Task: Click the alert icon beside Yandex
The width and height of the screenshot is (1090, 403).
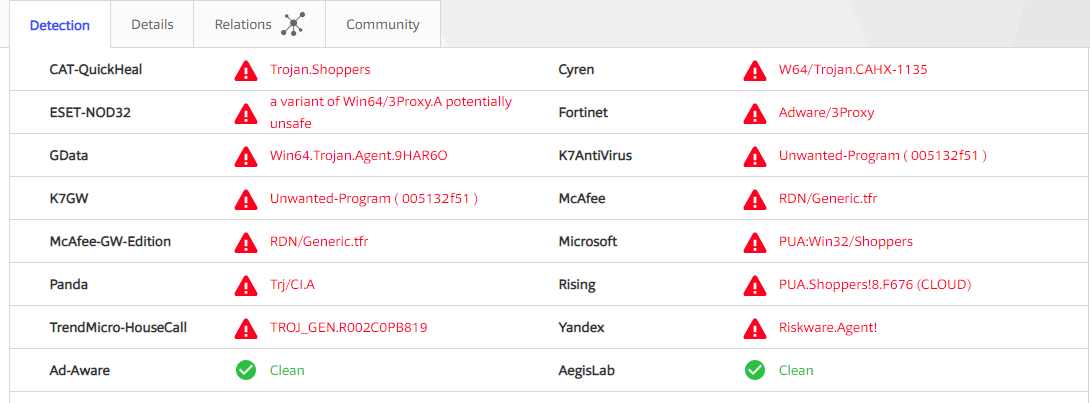Action: (755, 328)
